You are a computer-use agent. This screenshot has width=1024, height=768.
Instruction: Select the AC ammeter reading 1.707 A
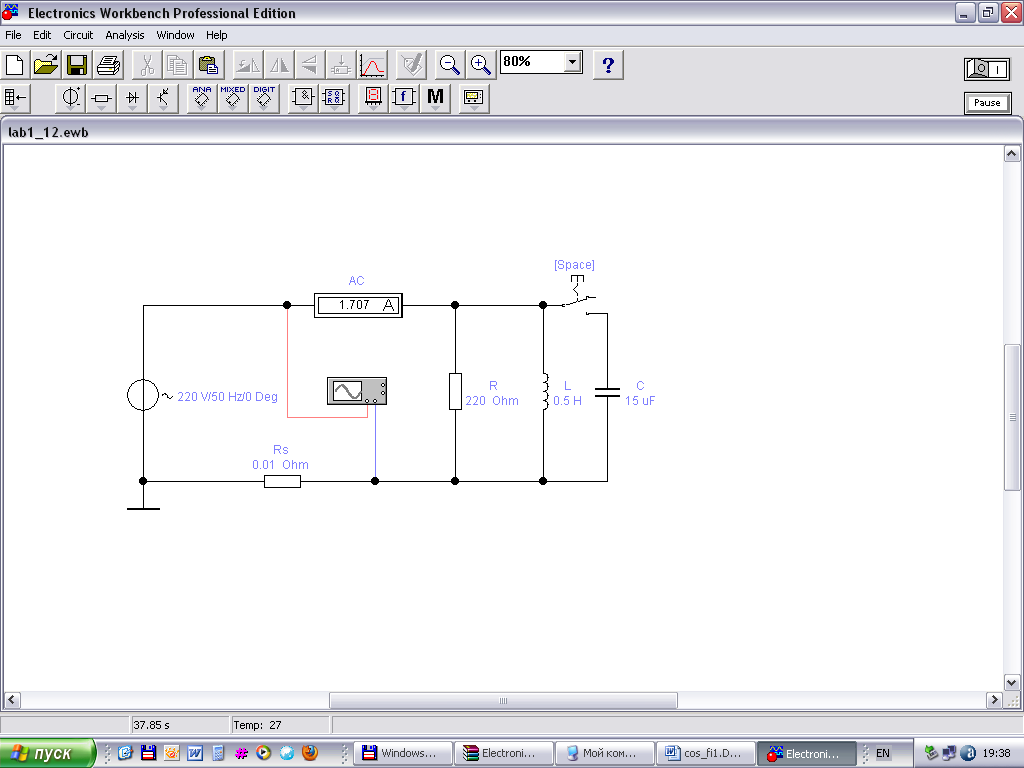(359, 305)
